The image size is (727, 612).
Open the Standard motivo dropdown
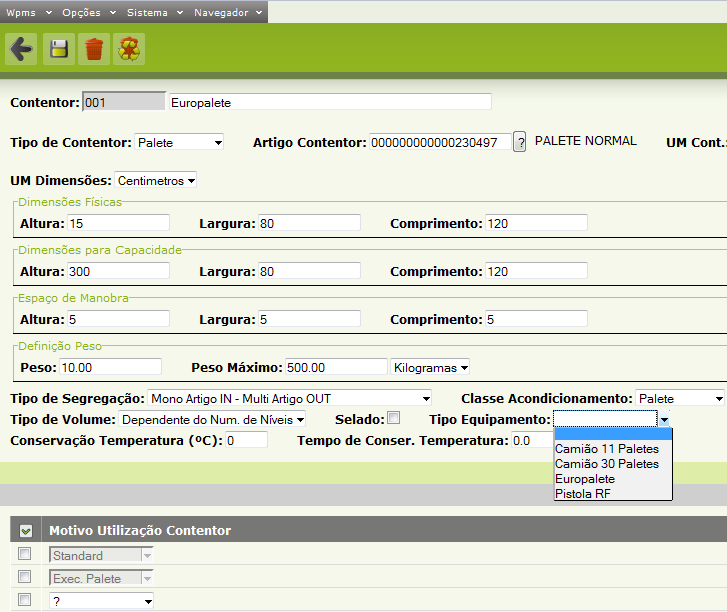tap(101, 555)
